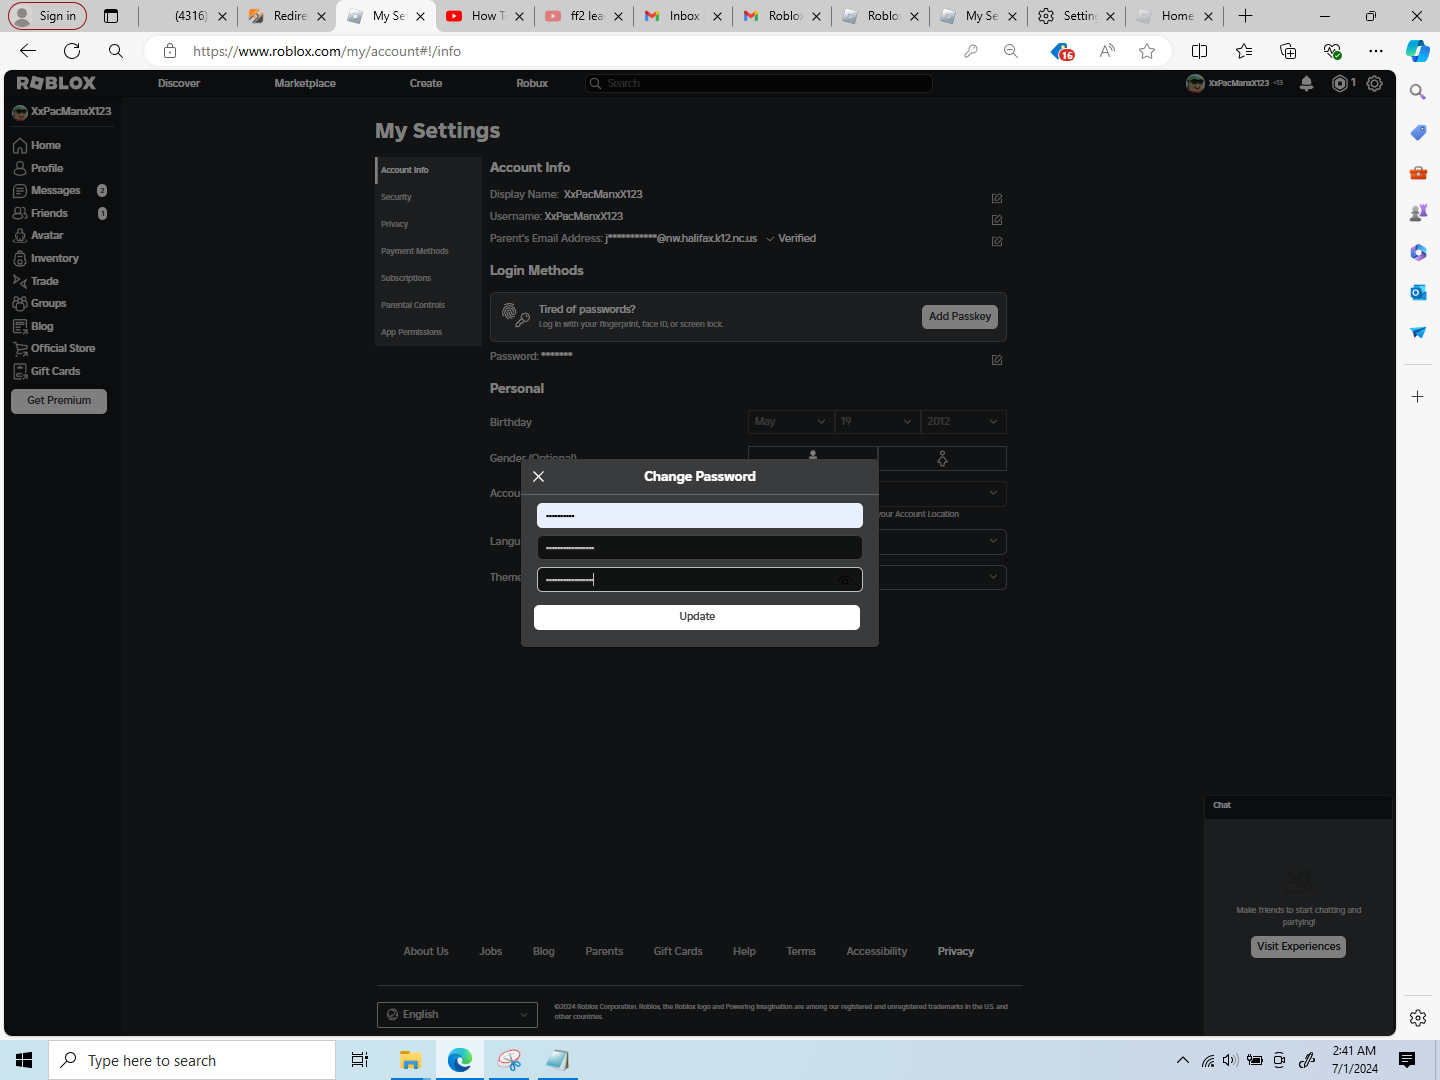The image size is (1440, 1080).
Task: Select the male gender icon button
Action: tap(813, 458)
